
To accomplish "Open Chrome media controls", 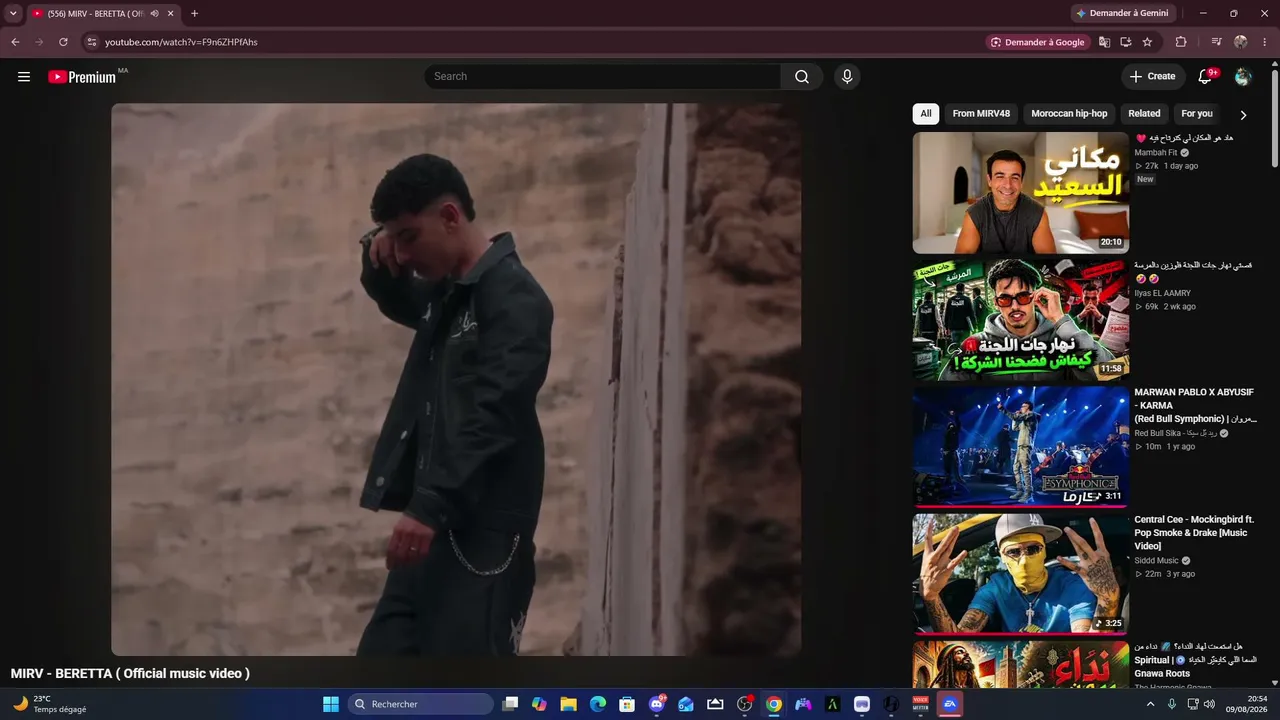I will (x=1216, y=42).
